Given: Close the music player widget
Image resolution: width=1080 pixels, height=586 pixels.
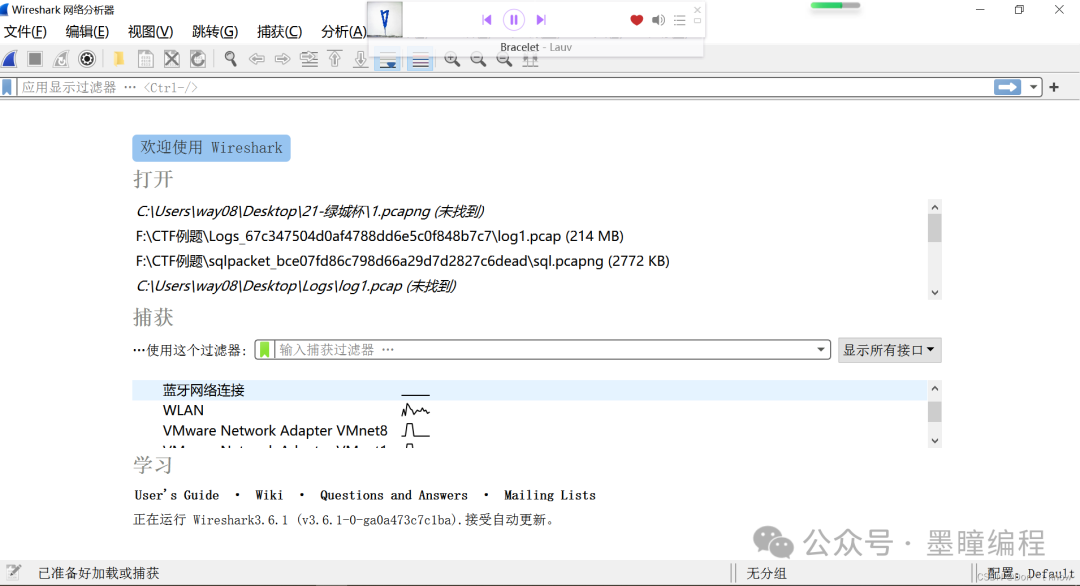Looking at the screenshot, I should [x=697, y=10].
